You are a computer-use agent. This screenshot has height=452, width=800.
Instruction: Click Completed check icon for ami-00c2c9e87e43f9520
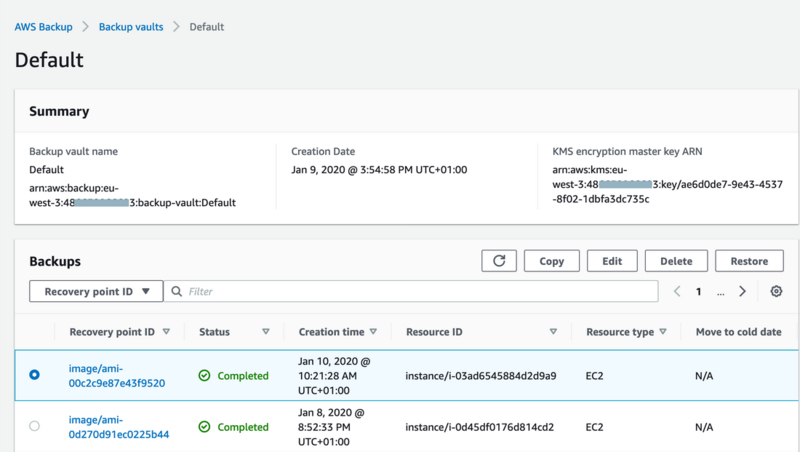coord(204,376)
